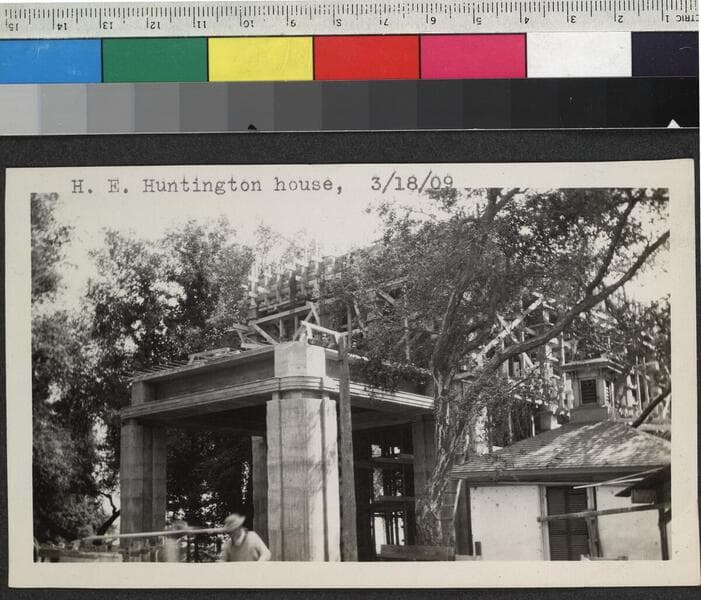The height and width of the screenshot is (600, 701).
Task: Click the 'H. E. Huntington house' caption text
Action: pos(206,186)
